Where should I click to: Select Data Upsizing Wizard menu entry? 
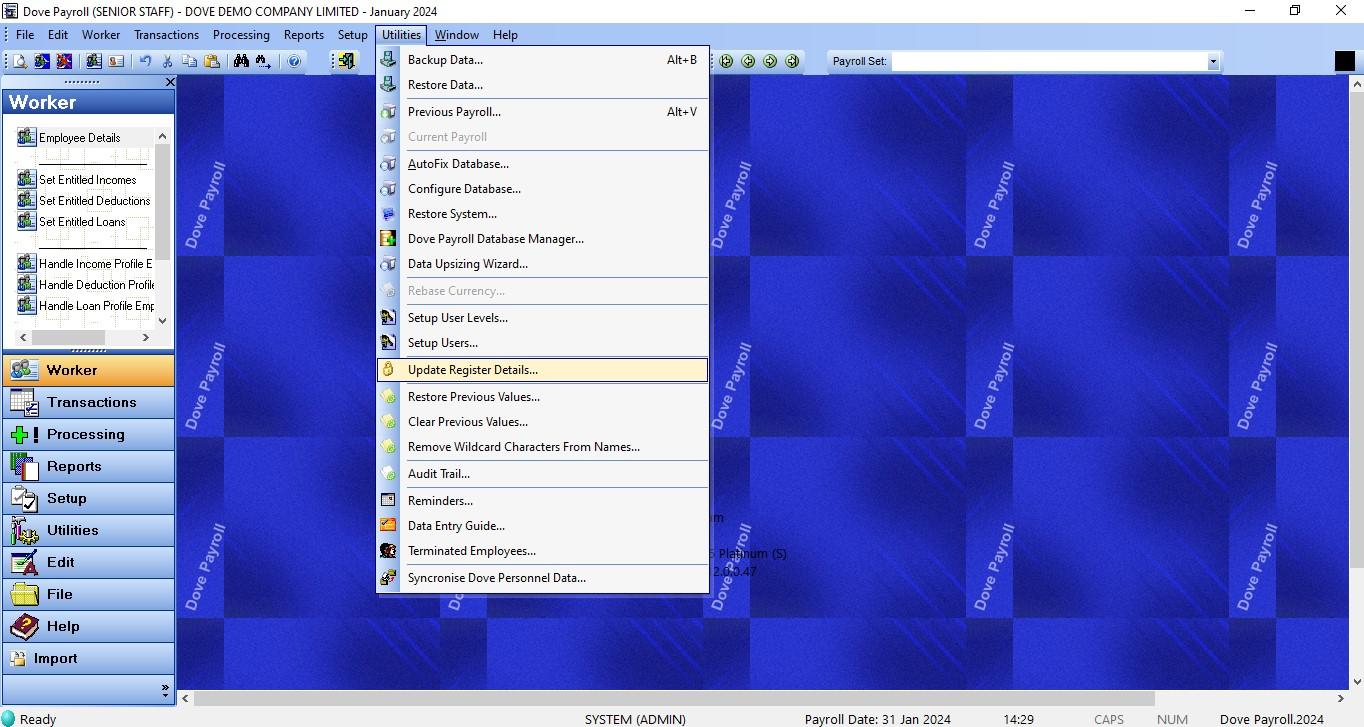[543, 264]
